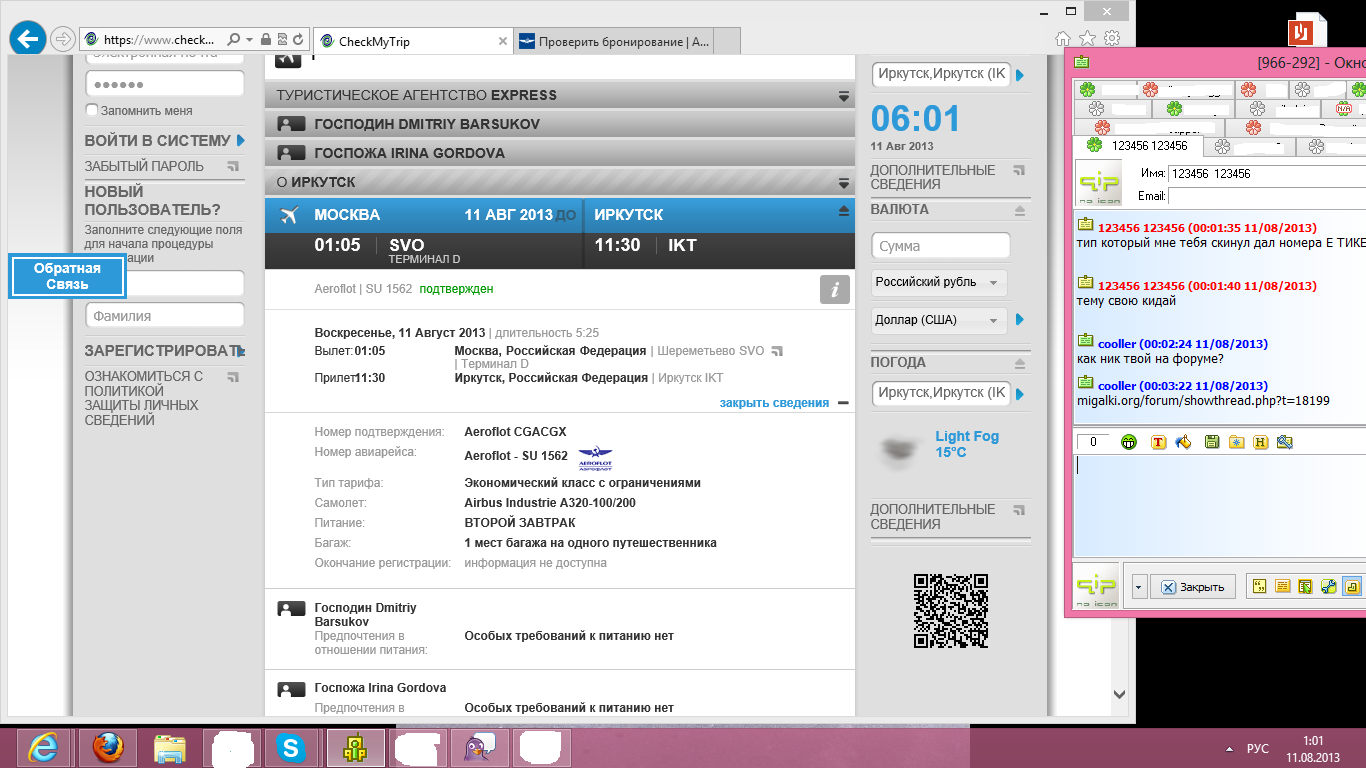The width and height of the screenshot is (1366, 768).
Task: Click the 'Госпожа IRINA GORDOVA' passenger row
Action: pos(560,153)
